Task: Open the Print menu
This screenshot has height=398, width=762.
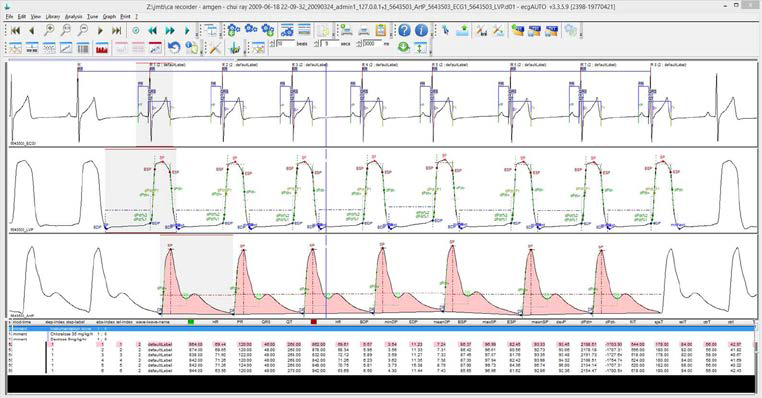Action: pos(125,17)
